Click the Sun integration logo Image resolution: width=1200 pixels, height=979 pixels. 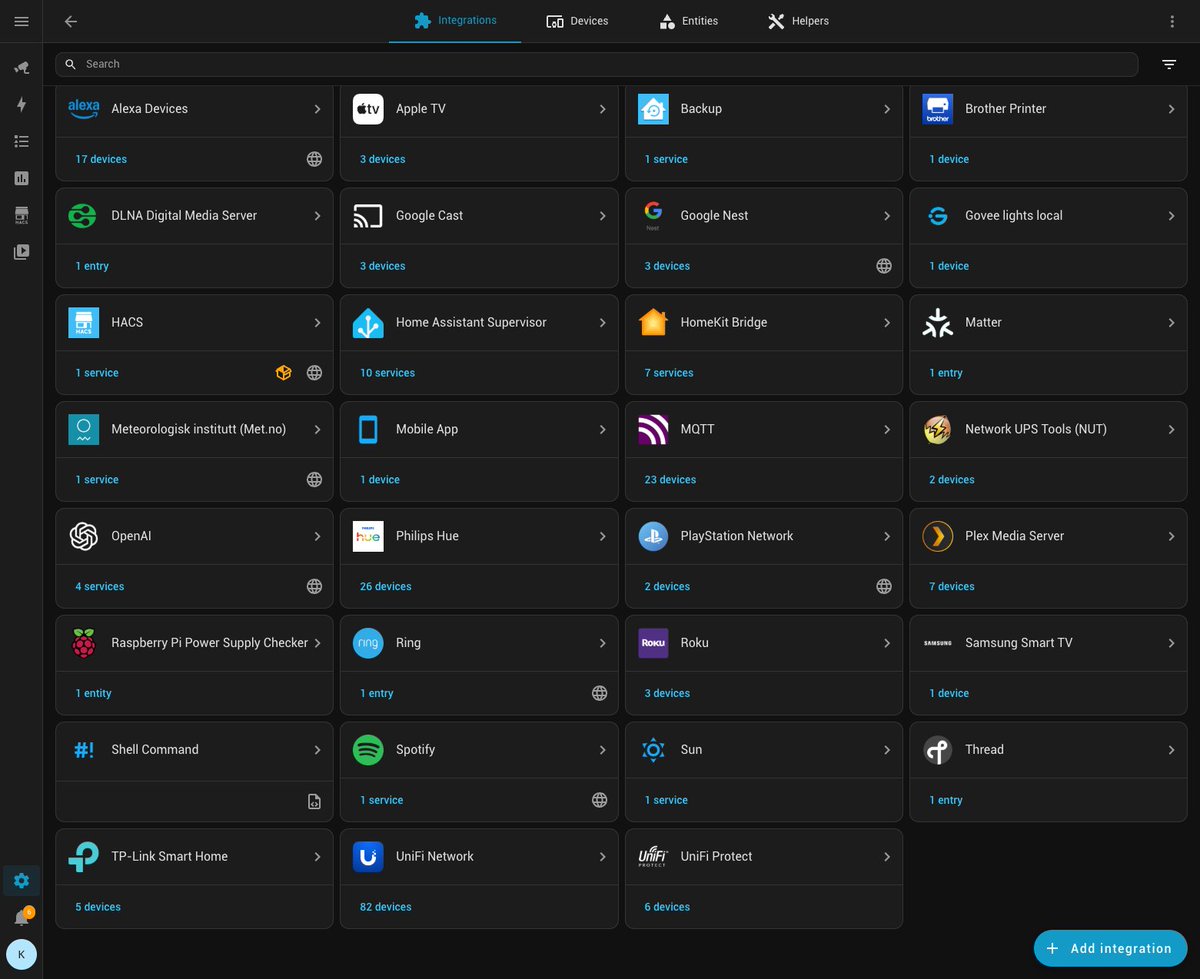pyautogui.click(x=653, y=750)
